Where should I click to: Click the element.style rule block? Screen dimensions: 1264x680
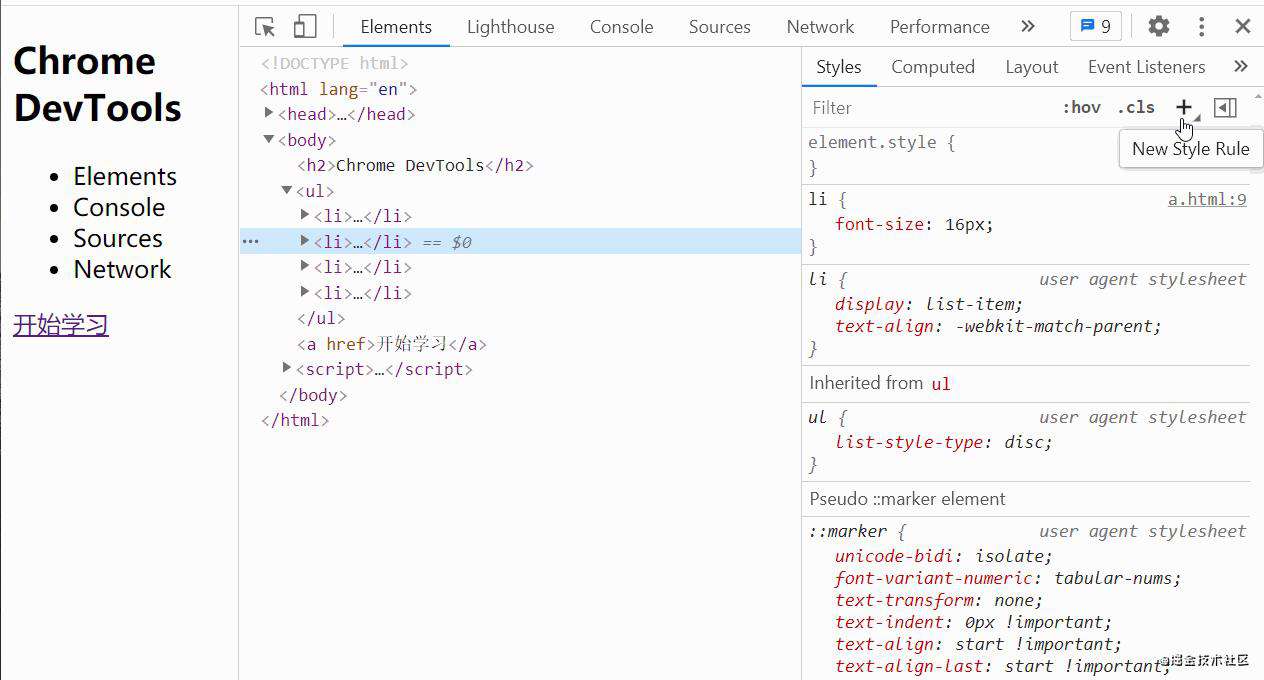coord(1026,155)
